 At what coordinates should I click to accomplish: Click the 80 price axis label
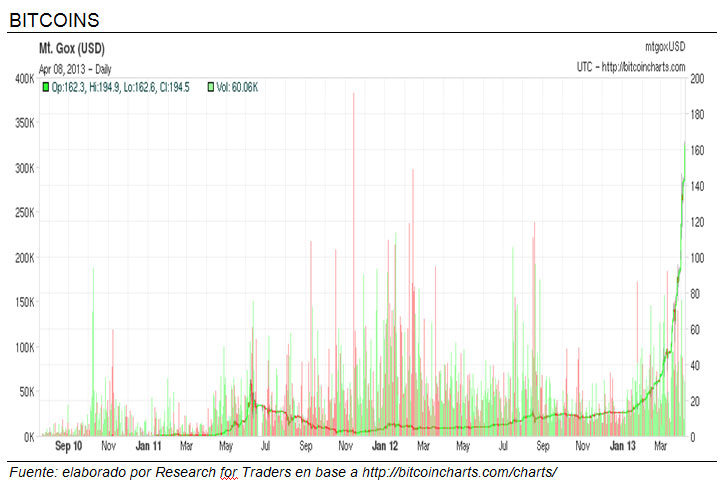click(x=695, y=294)
